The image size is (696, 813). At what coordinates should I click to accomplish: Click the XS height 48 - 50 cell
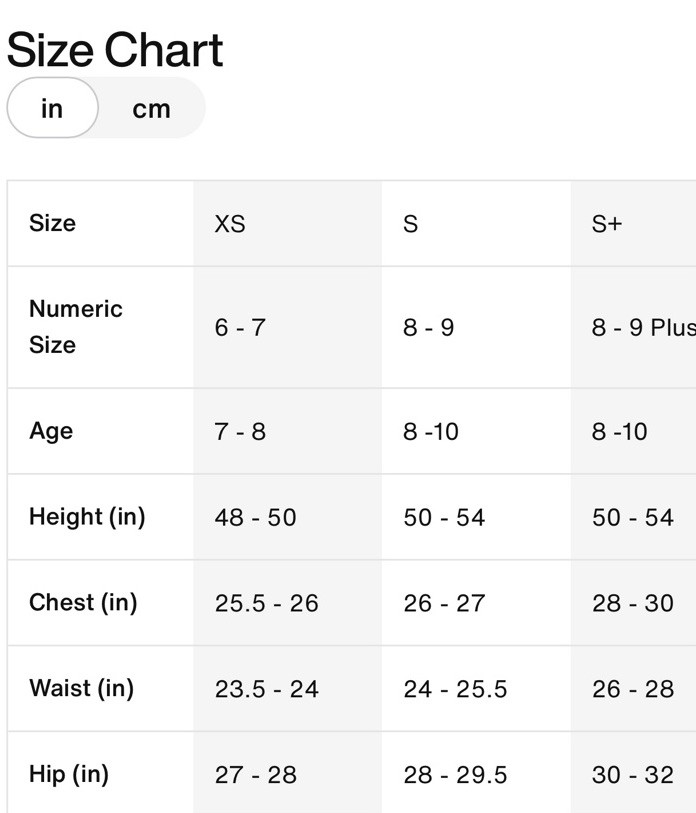(x=287, y=517)
